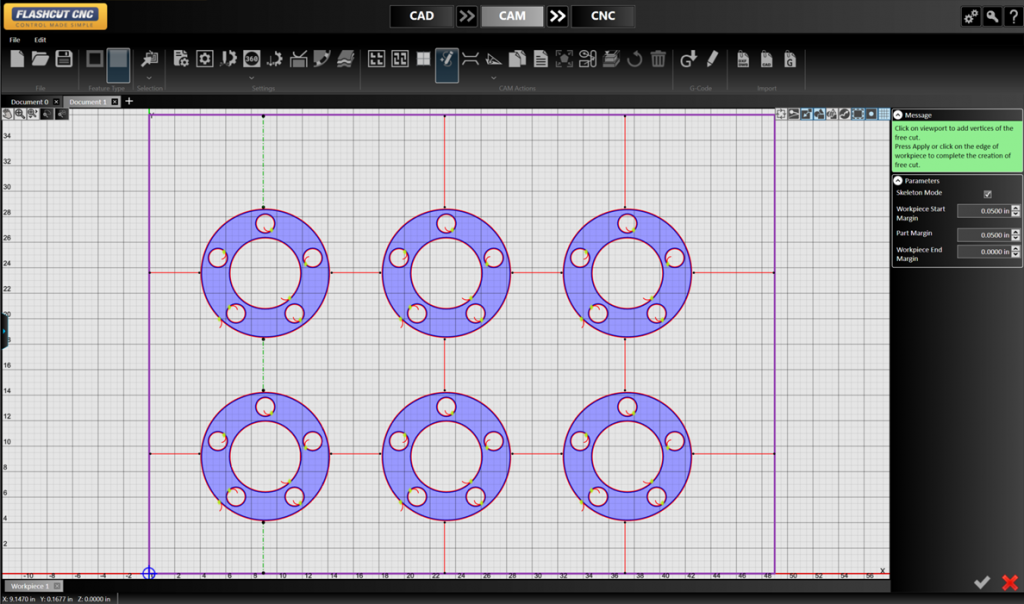Click the circular undo arrow icon
The image size is (1024, 604).
634,59
